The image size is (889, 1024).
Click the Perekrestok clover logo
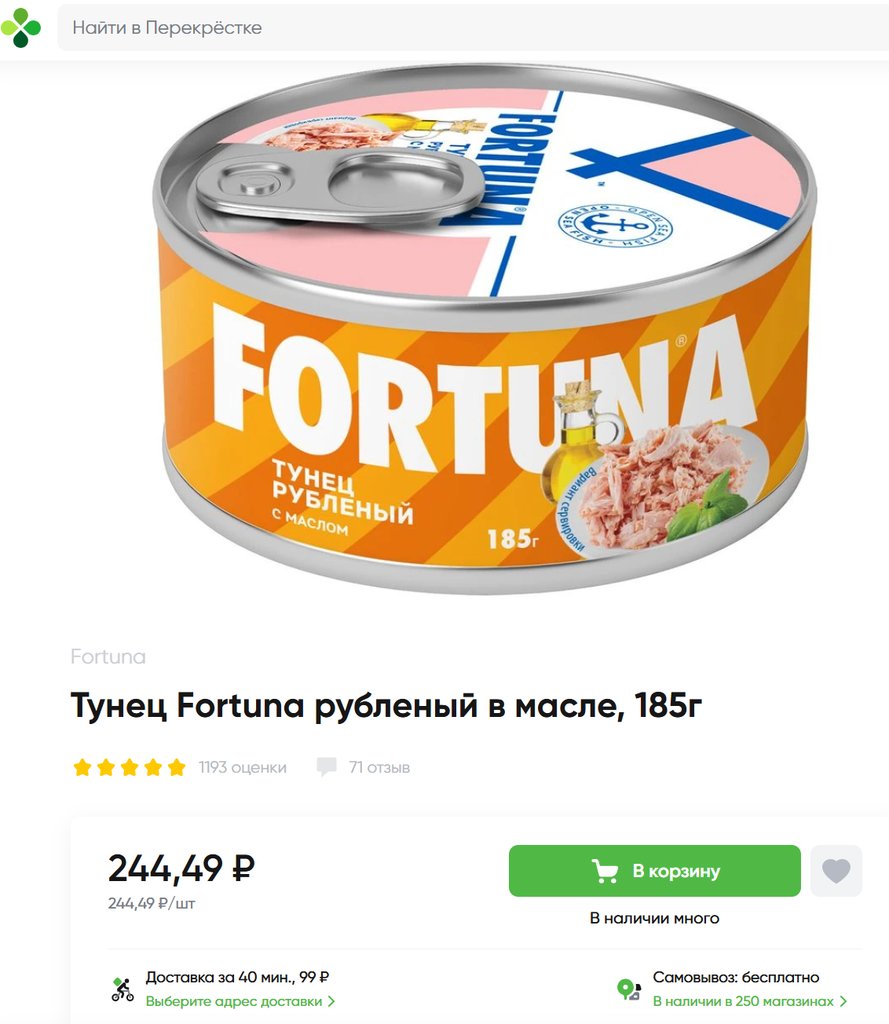point(21,27)
